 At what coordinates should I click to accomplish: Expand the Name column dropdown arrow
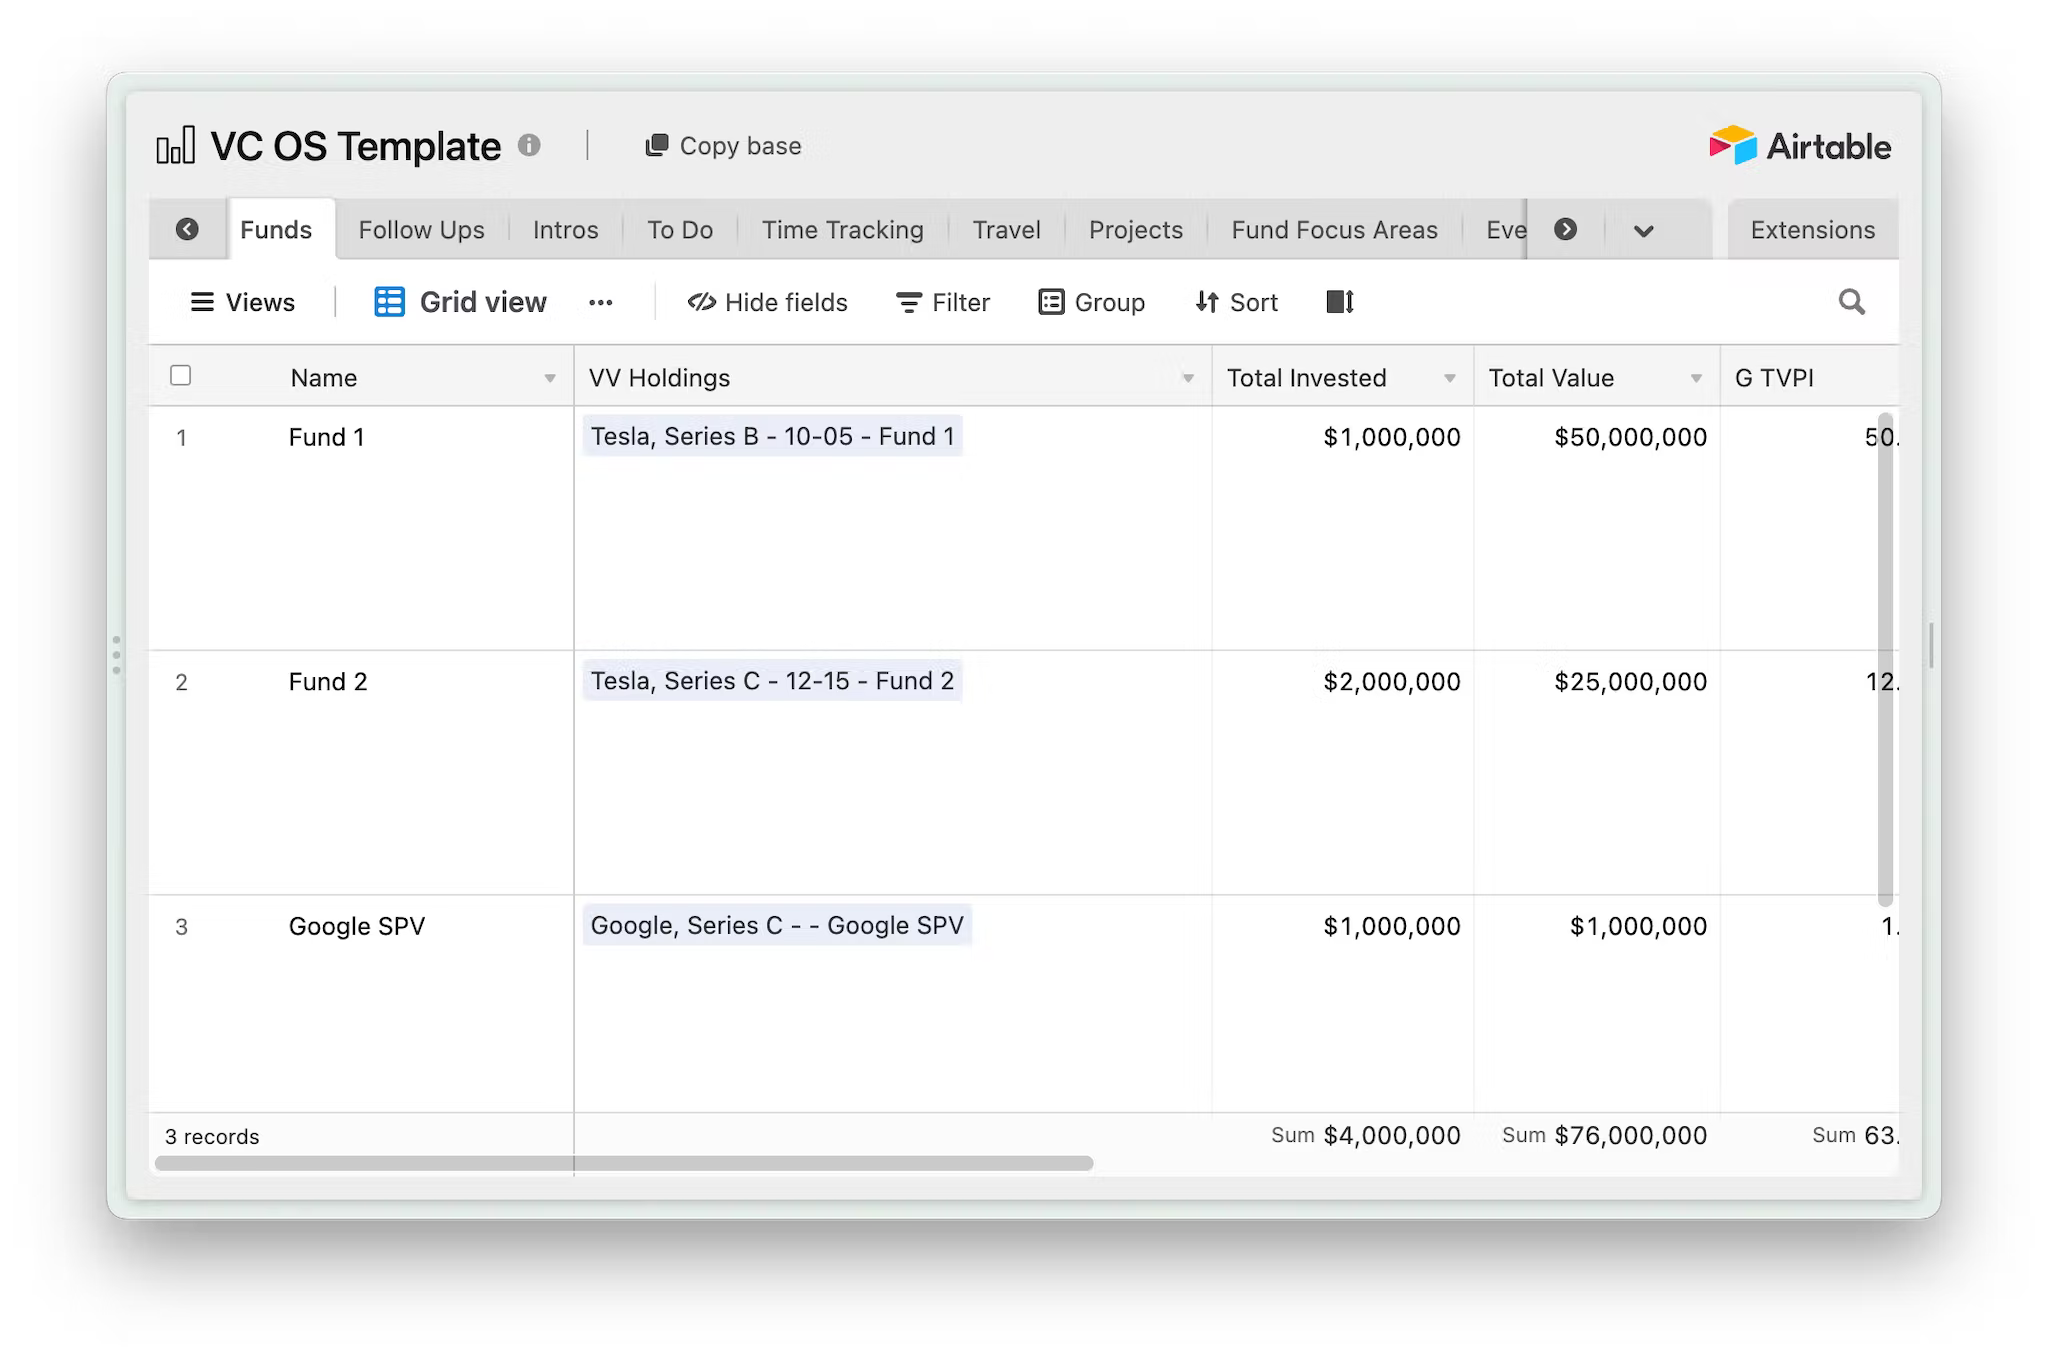pyautogui.click(x=549, y=378)
